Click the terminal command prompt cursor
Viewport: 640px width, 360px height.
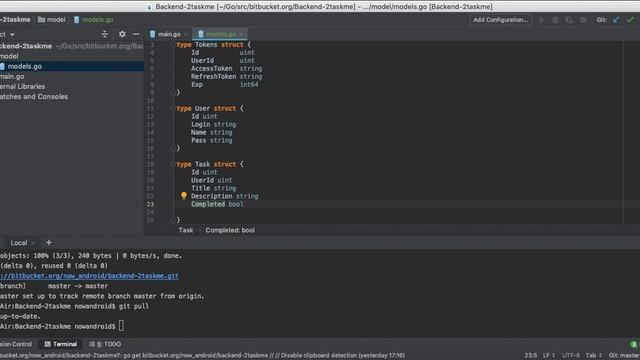(x=122, y=326)
